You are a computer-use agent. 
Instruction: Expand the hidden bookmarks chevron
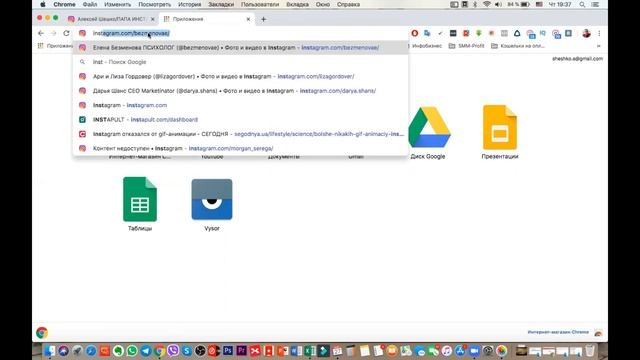[598, 46]
